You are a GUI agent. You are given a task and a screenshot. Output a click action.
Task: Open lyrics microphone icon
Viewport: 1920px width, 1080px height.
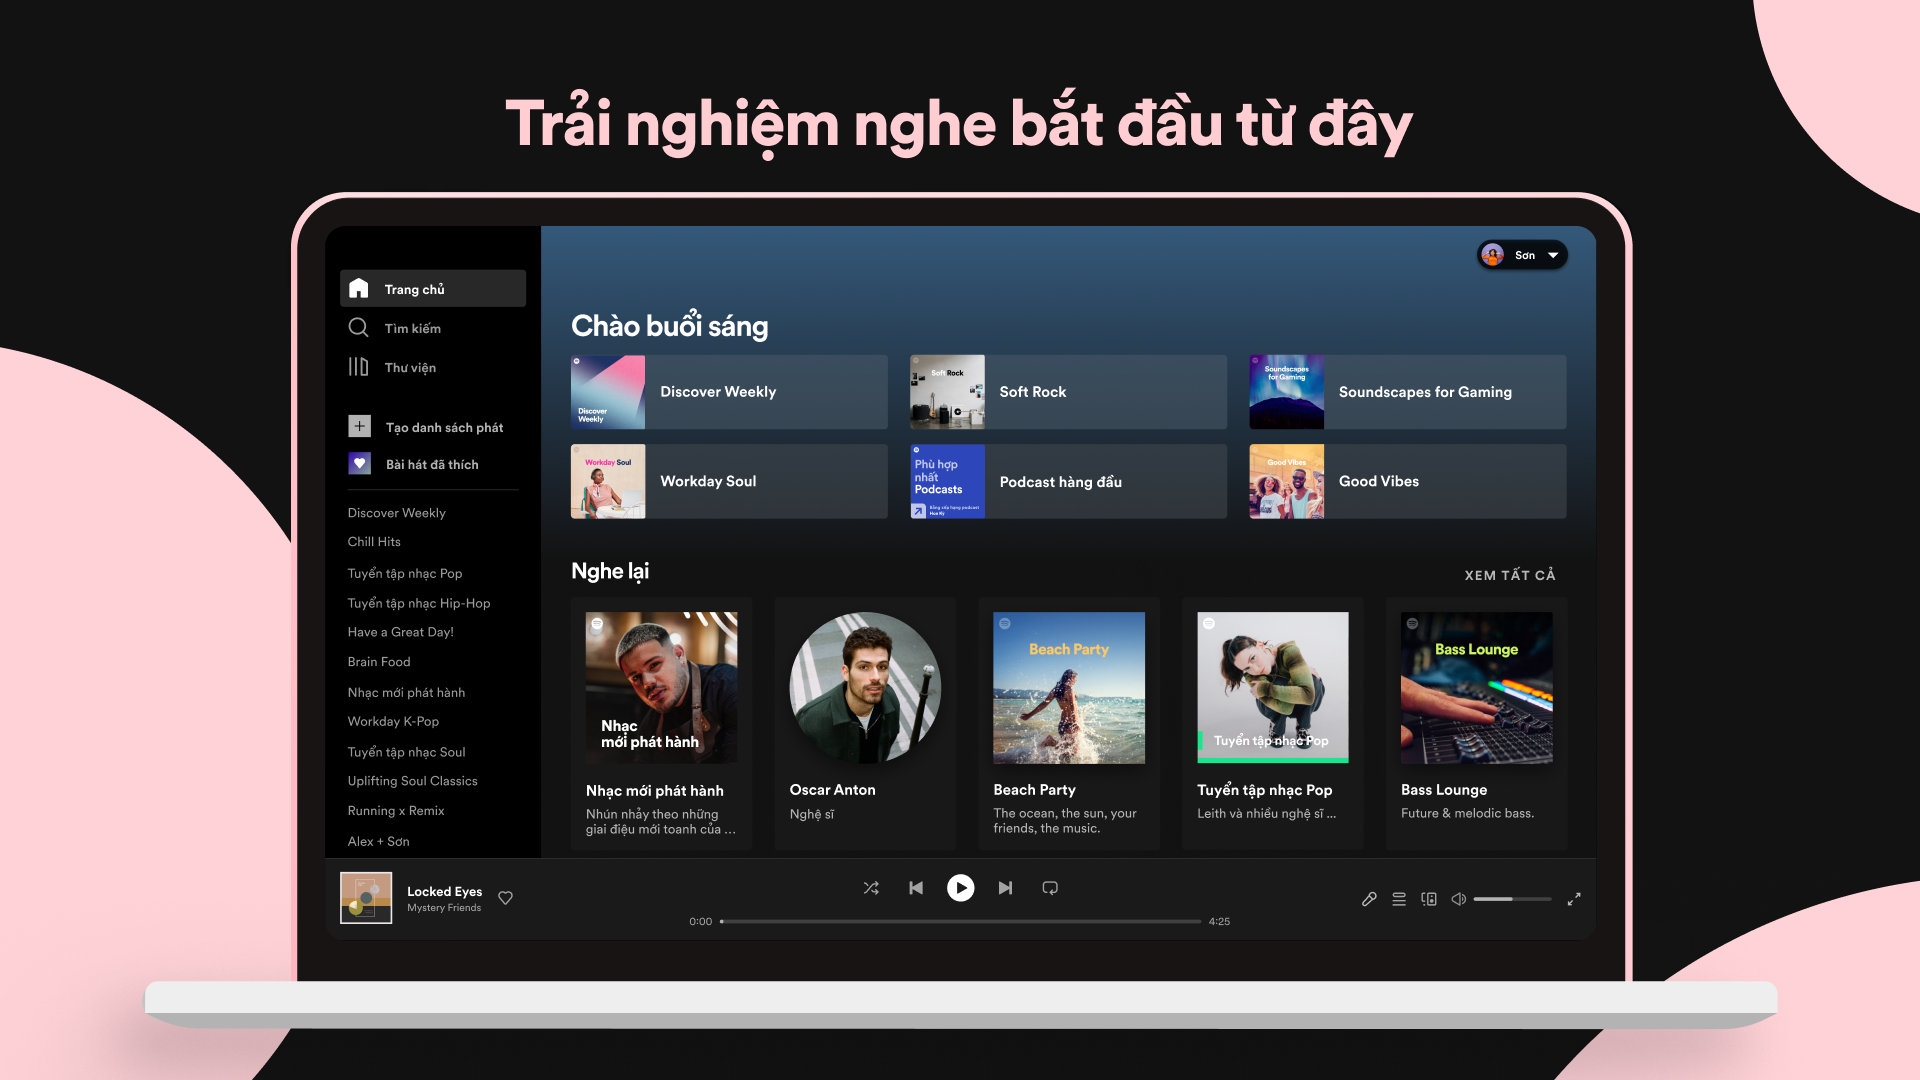click(1369, 899)
